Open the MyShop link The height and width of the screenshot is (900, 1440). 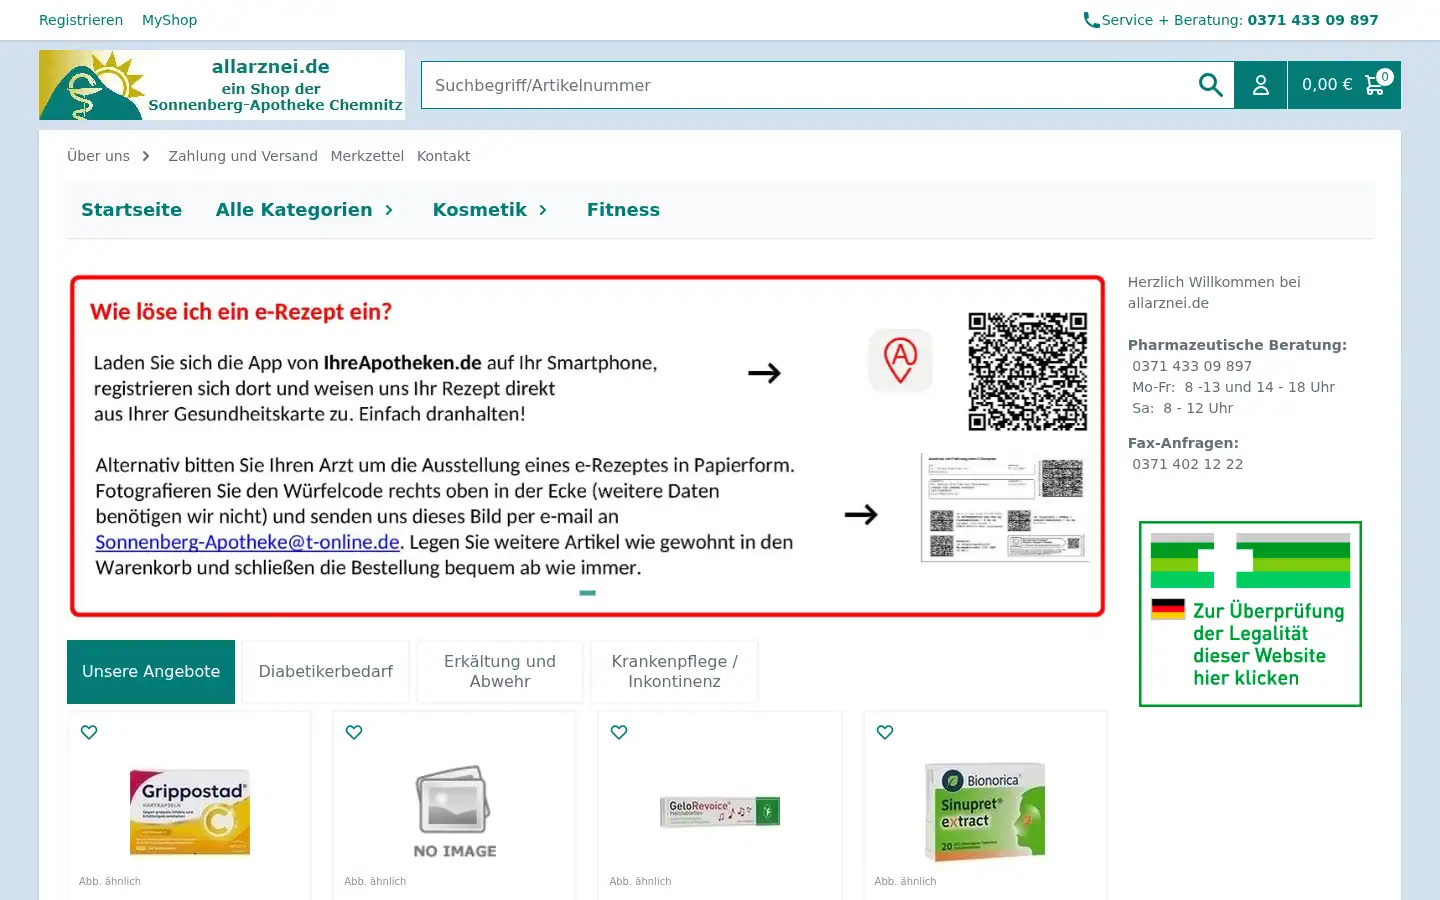coord(169,20)
